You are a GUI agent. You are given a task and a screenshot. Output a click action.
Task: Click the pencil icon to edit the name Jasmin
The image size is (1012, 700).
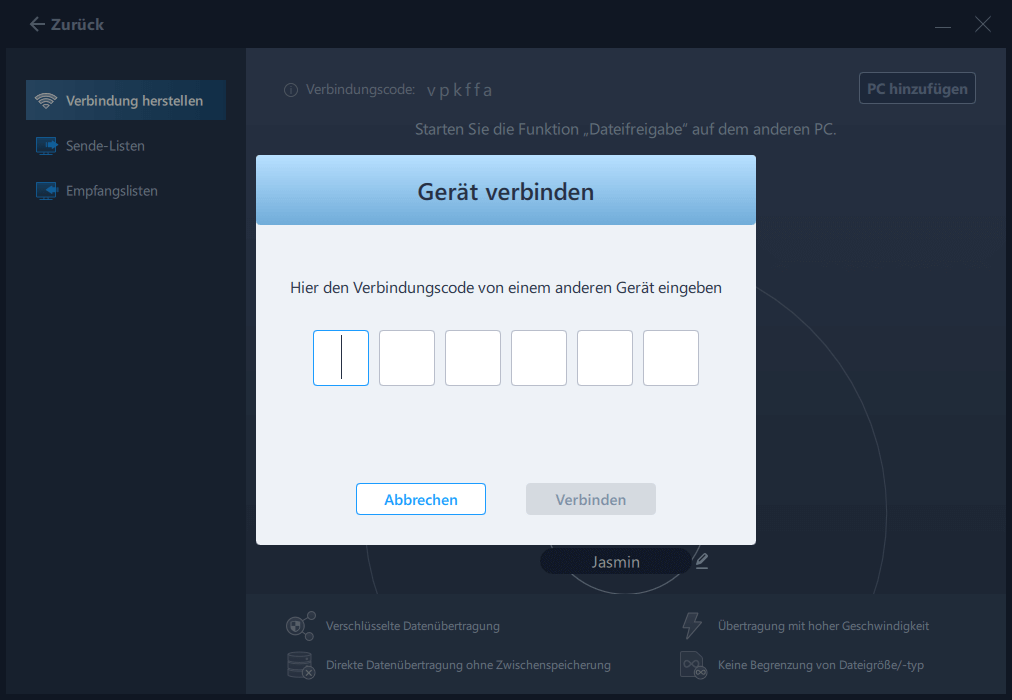(701, 560)
